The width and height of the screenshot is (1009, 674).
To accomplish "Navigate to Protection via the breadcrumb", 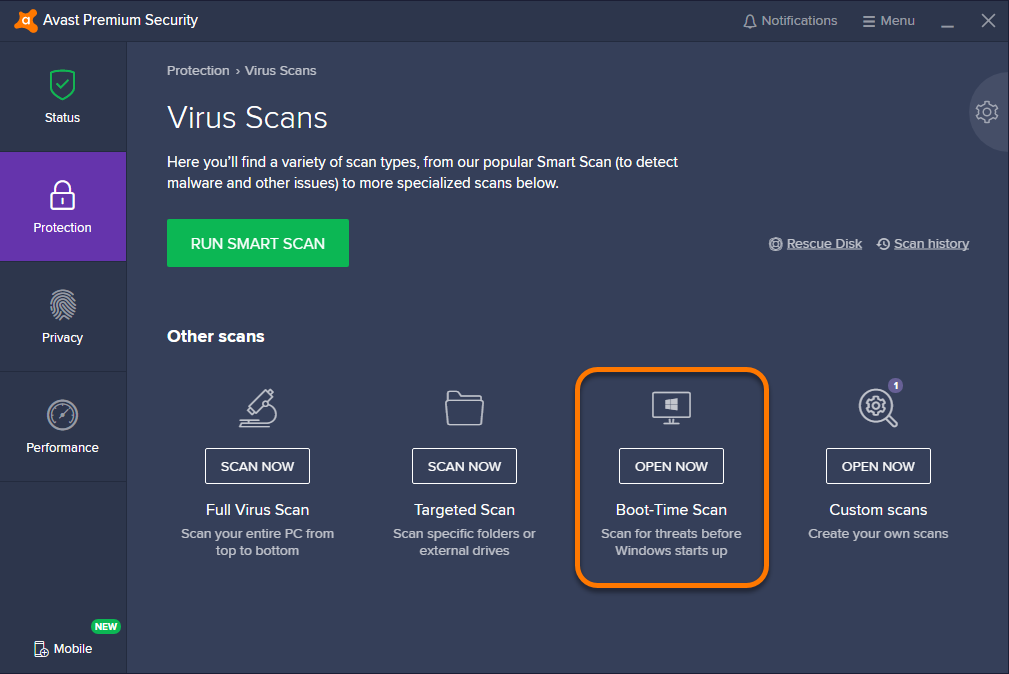I will click(198, 70).
